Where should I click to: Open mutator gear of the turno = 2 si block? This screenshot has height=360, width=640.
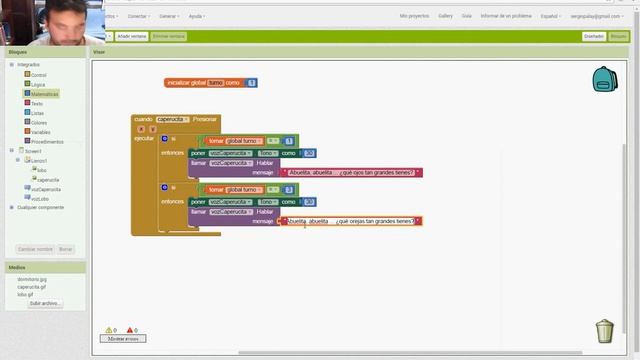pos(164,187)
